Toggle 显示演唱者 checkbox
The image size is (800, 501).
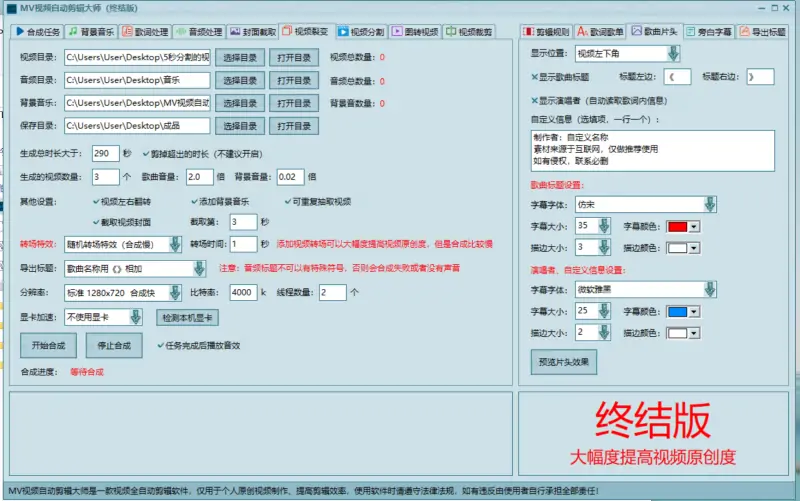click(534, 101)
